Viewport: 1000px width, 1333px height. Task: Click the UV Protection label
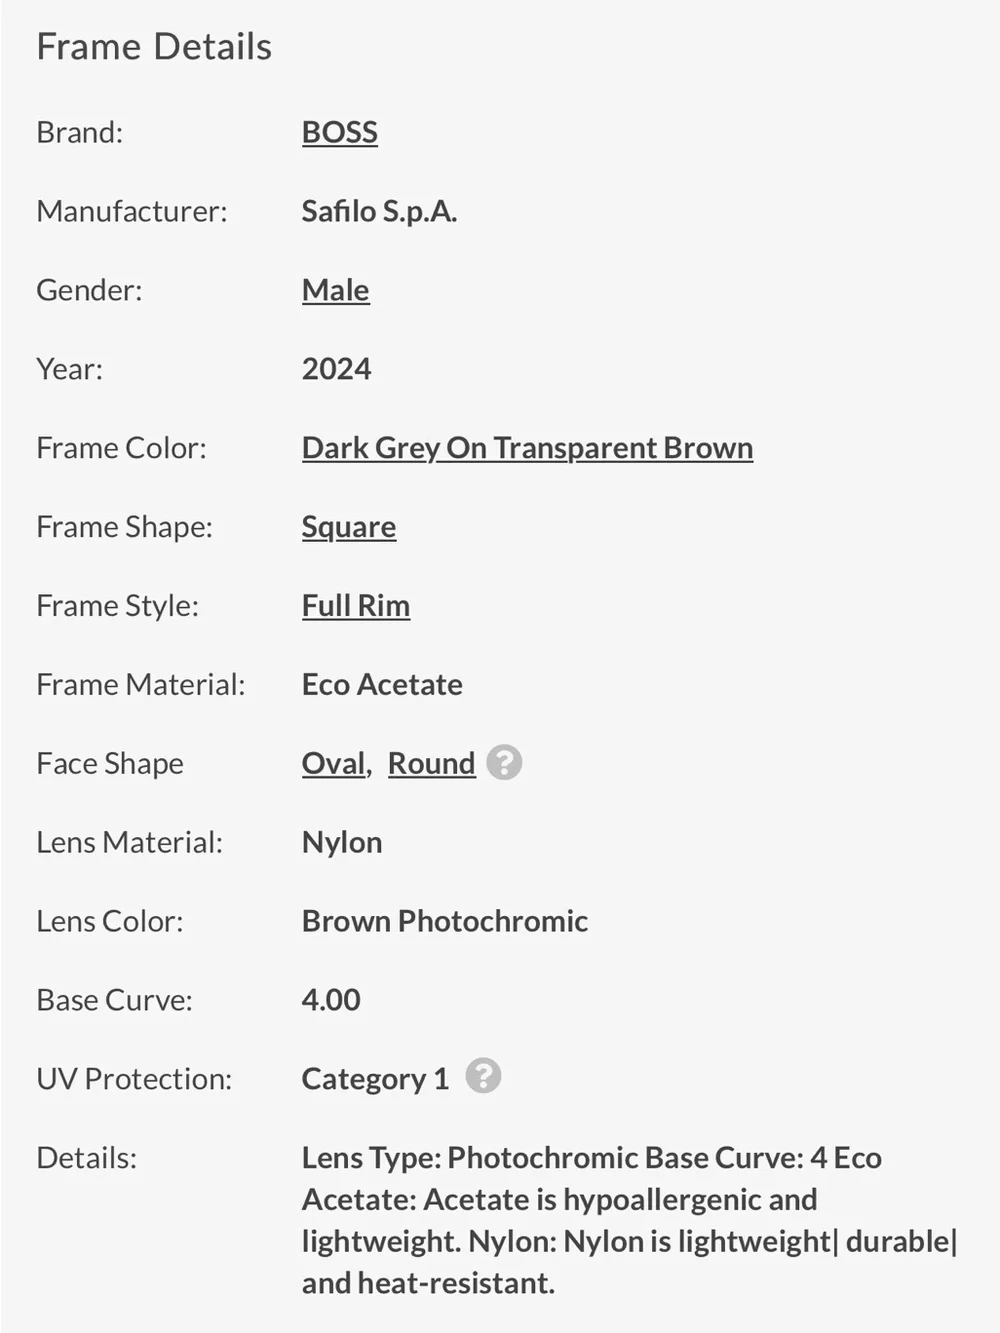134,1079
